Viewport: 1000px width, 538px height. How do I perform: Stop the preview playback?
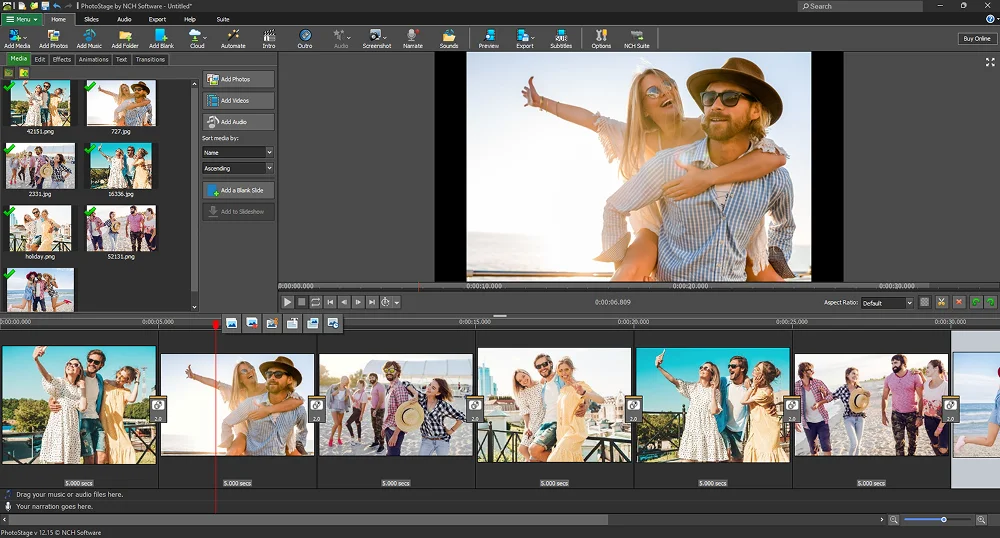coord(302,302)
